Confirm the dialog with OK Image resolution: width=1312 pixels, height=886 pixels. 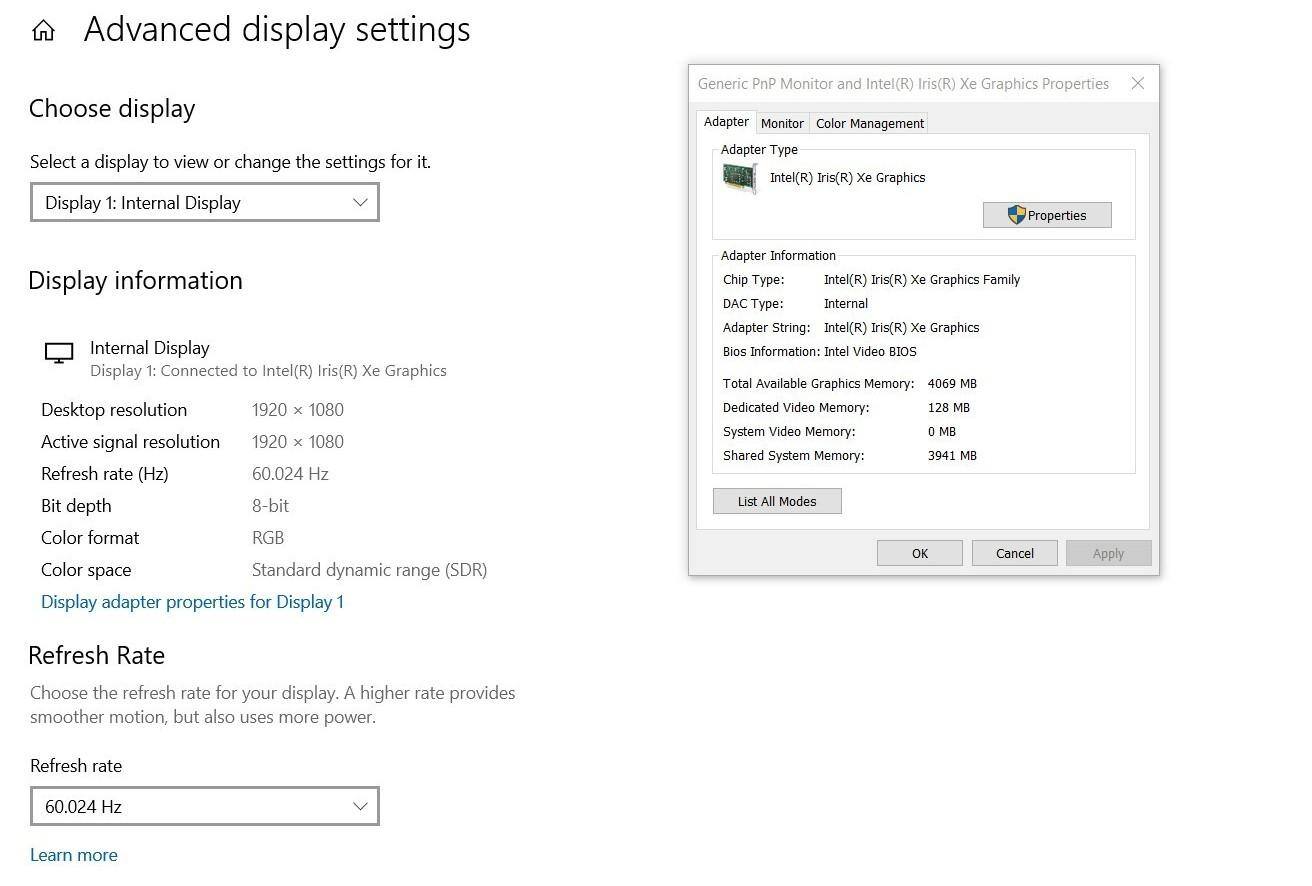point(920,554)
